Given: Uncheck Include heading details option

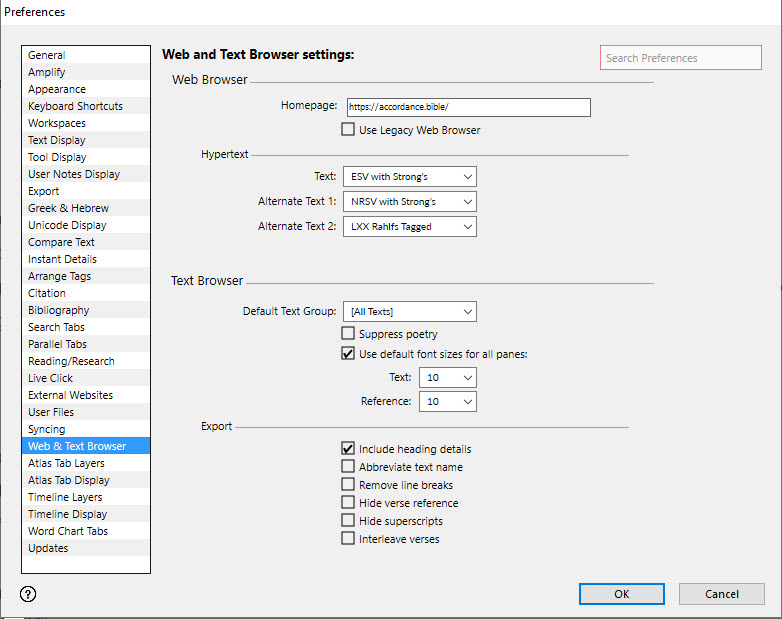Looking at the screenshot, I should click(348, 450).
